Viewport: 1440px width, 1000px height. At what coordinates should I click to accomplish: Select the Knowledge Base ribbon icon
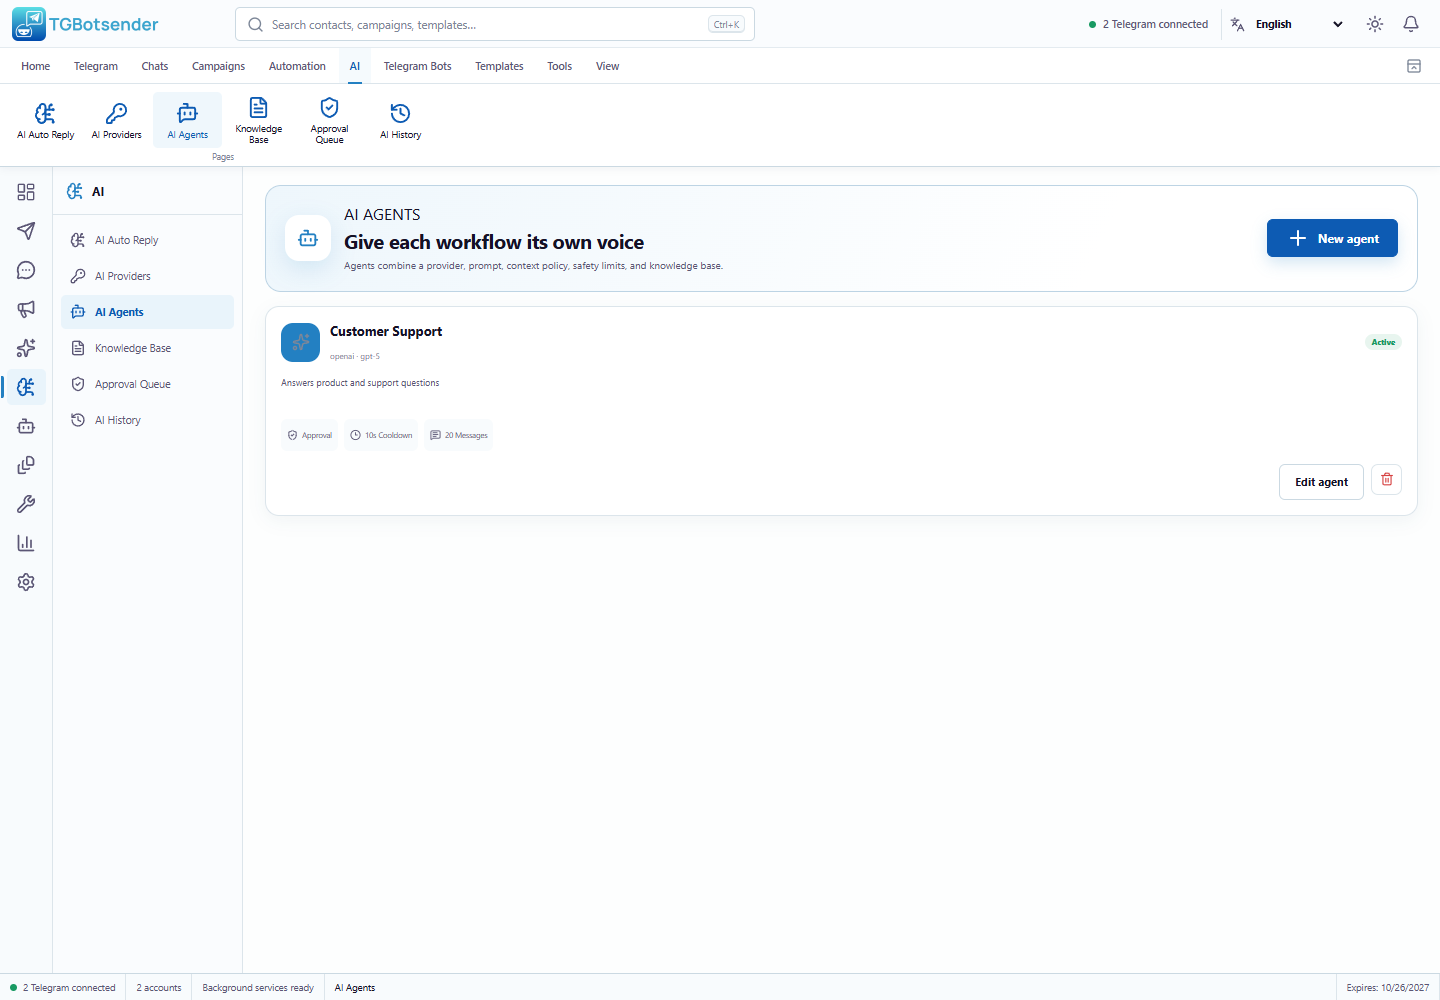coord(259,120)
